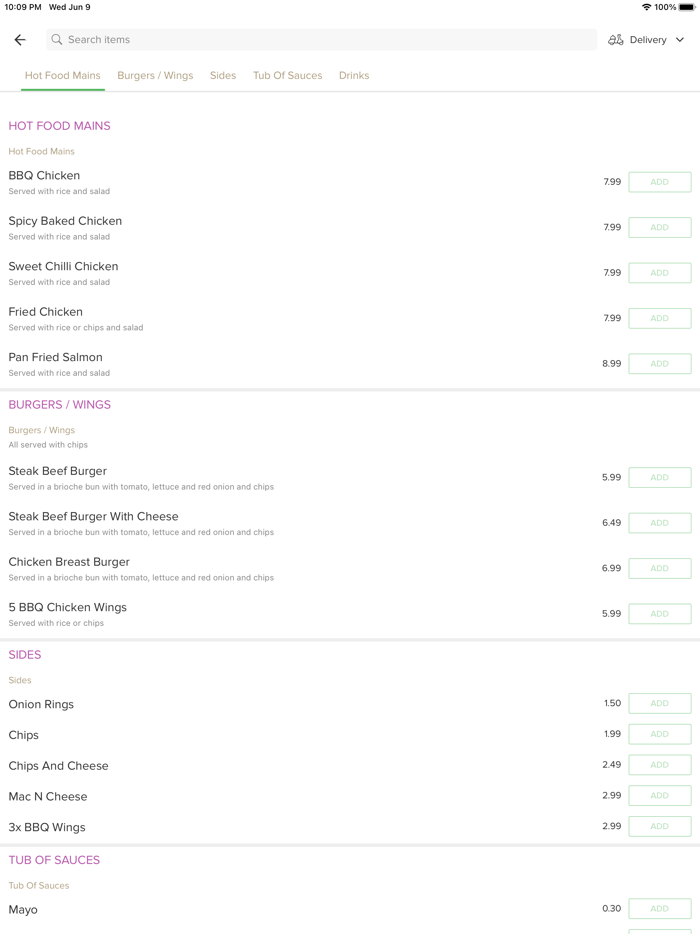This screenshot has width=700, height=934.
Task: Tap the Wi-Fi status icon
Action: [647, 7]
